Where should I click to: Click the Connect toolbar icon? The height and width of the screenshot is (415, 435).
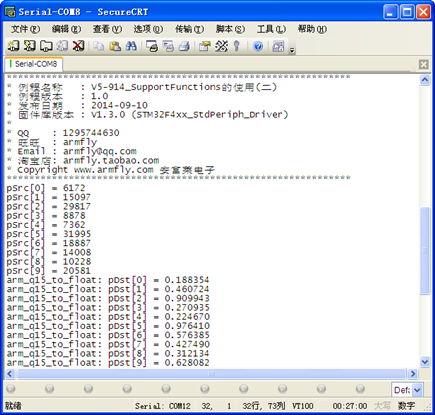13,46
